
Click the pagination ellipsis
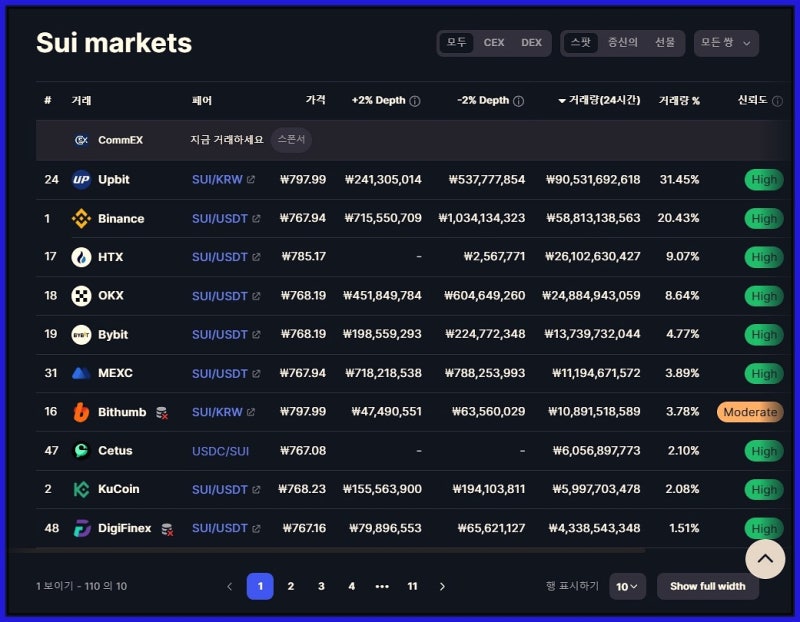click(382, 587)
